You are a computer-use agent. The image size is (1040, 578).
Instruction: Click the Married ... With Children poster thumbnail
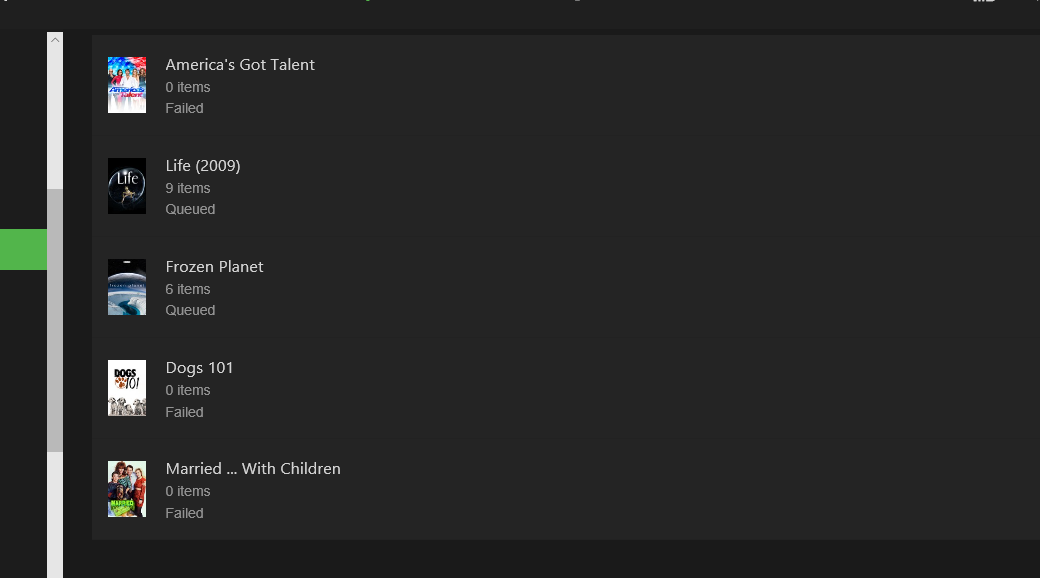(x=127, y=489)
